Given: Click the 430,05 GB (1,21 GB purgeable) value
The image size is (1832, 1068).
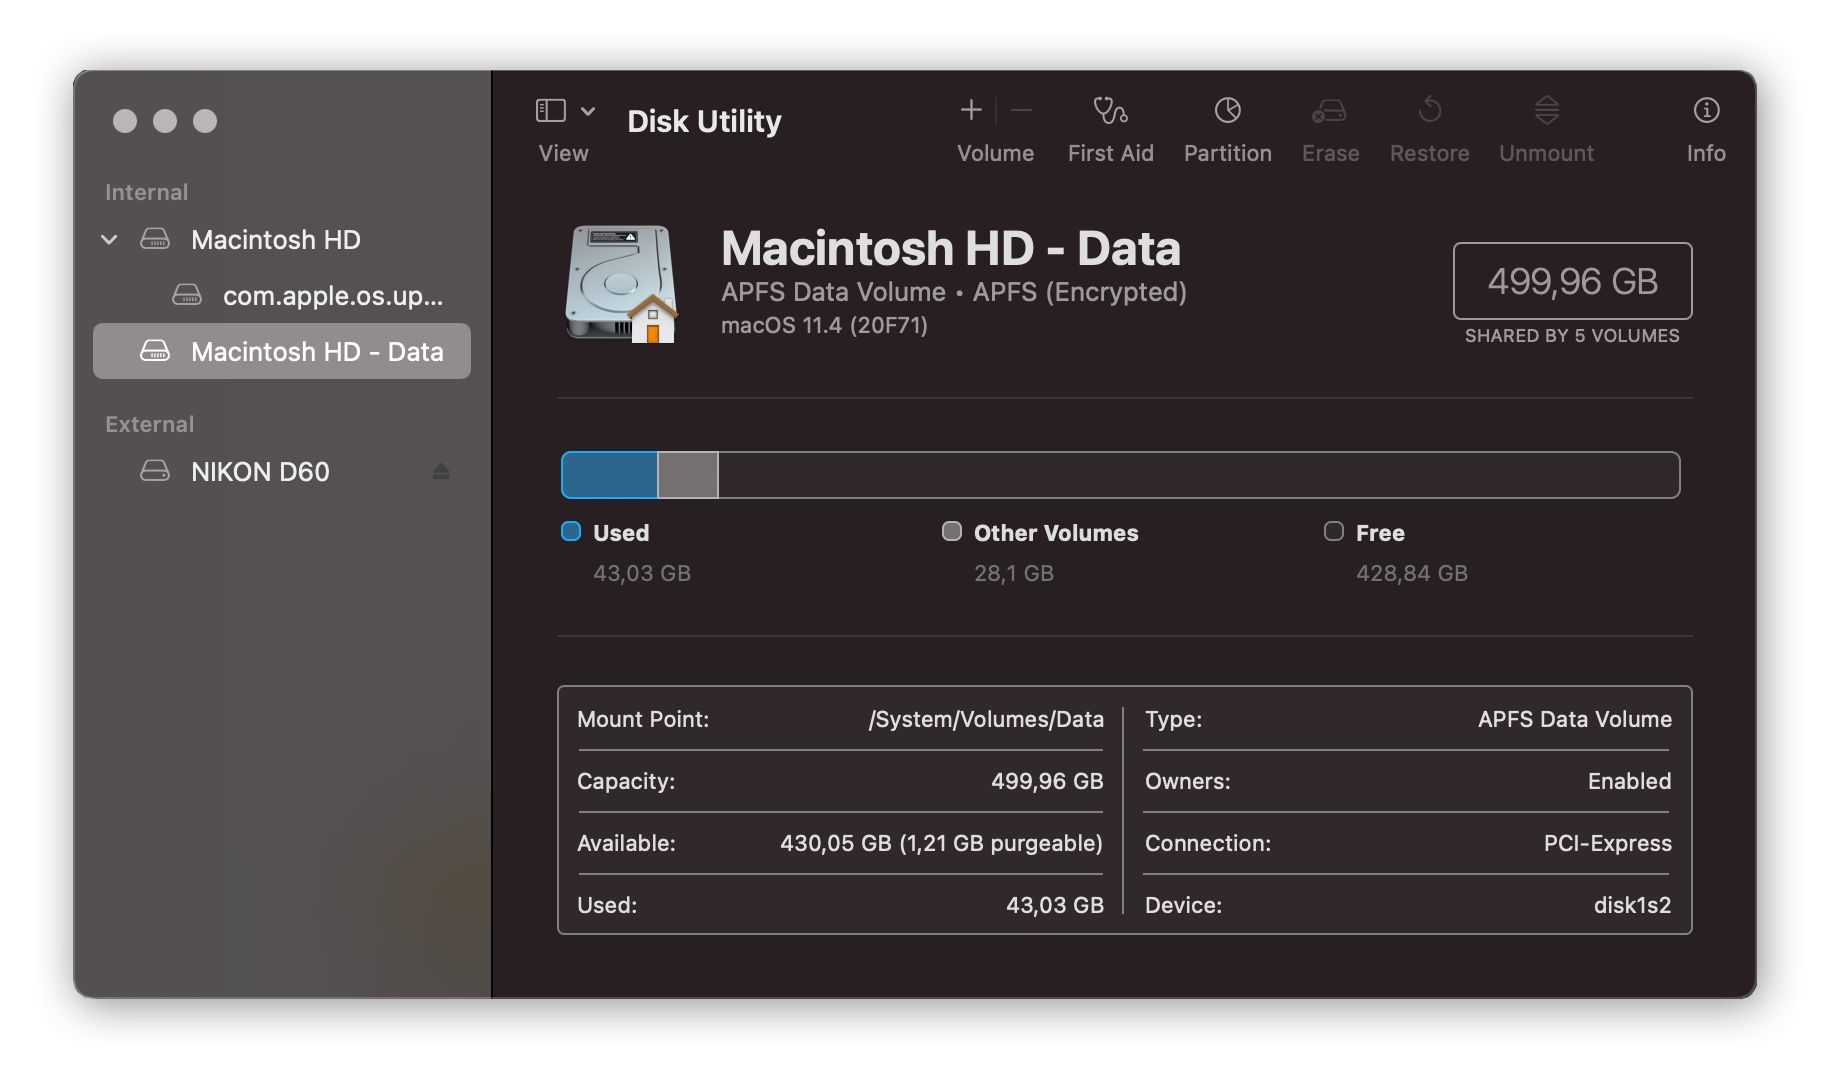Looking at the screenshot, I should click(x=941, y=843).
